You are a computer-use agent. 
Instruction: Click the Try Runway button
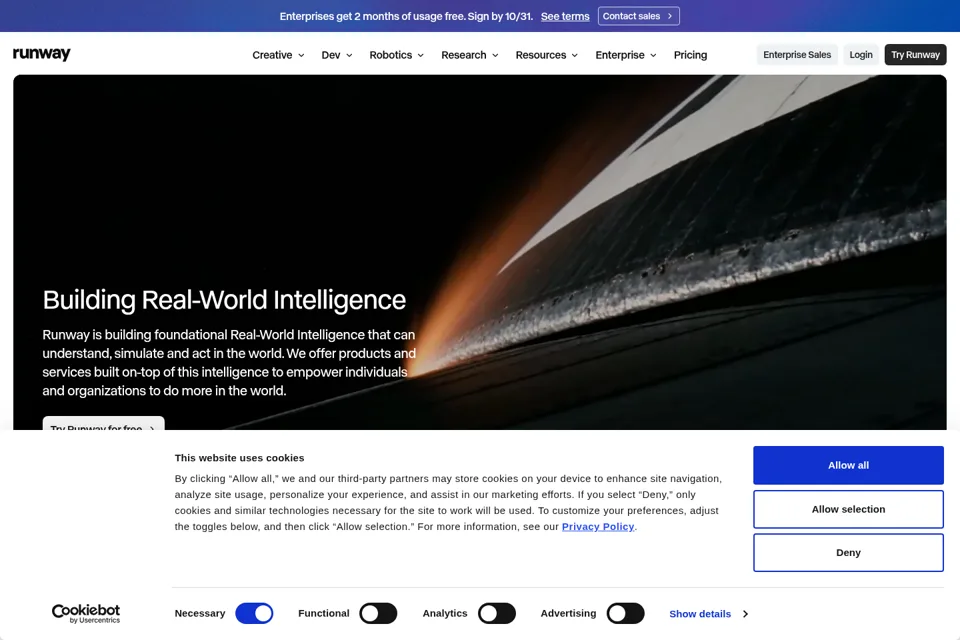tap(915, 55)
